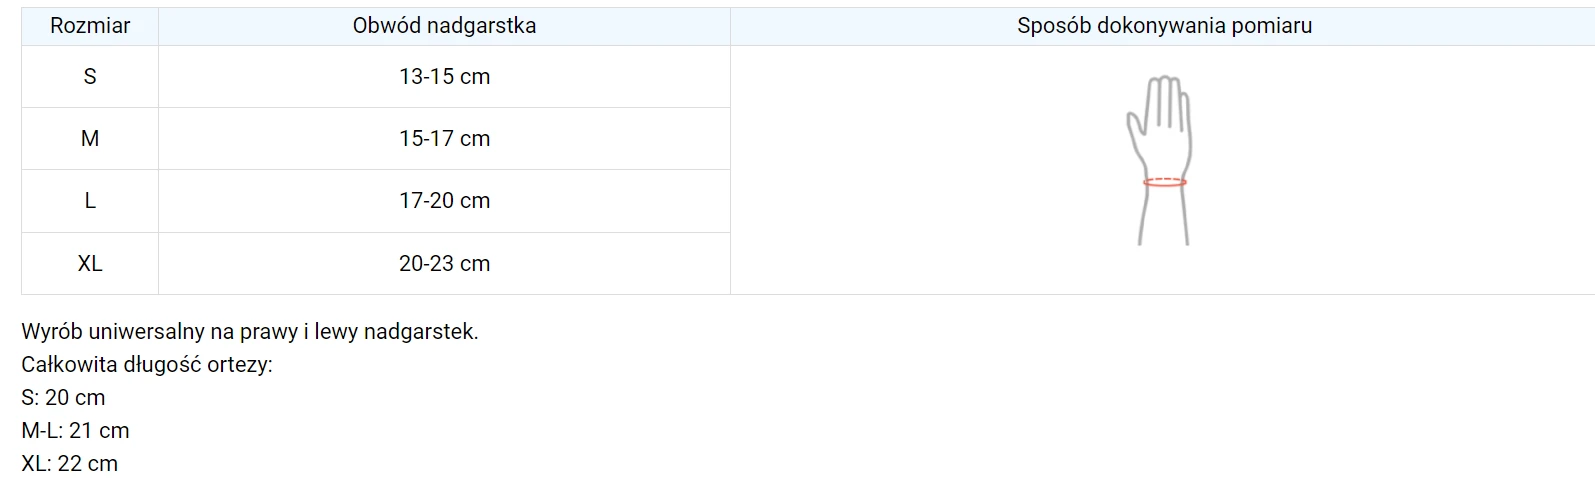Click the 17-20 cm wrist value
The width and height of the screenshot is (1595, 478).
pos(444,201)
